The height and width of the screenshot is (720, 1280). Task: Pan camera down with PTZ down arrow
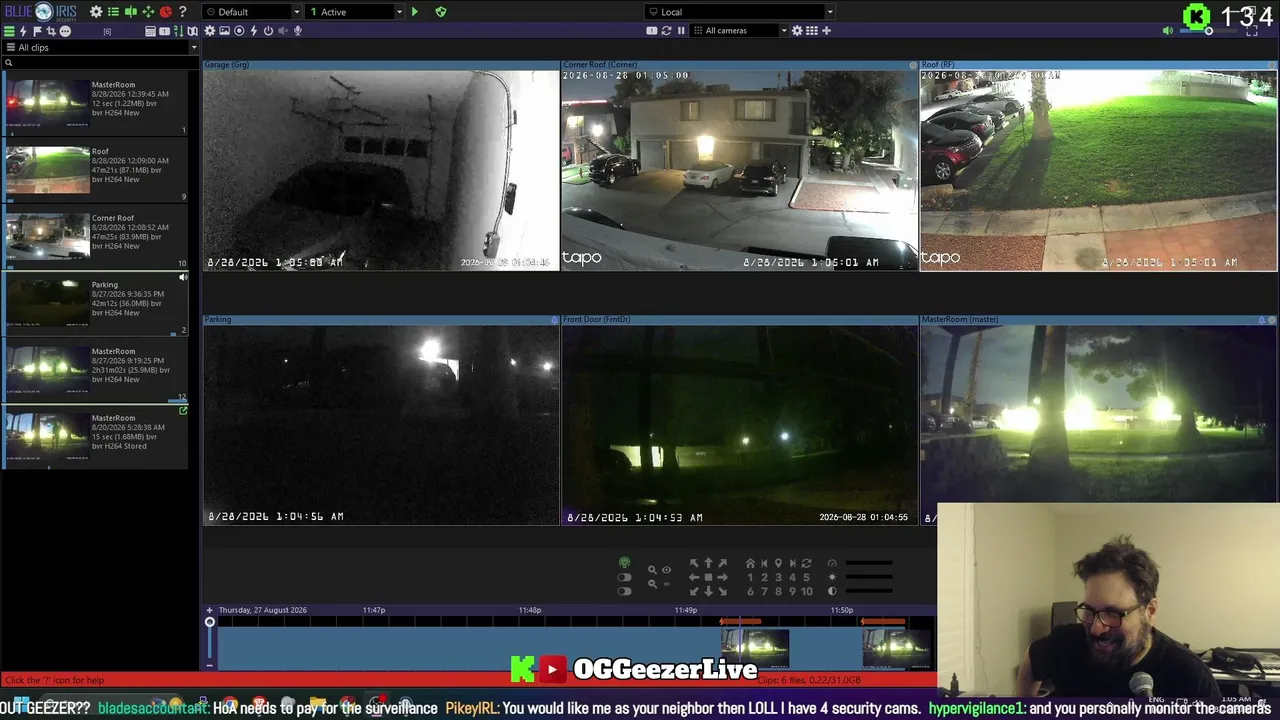(x=708, y=591)
